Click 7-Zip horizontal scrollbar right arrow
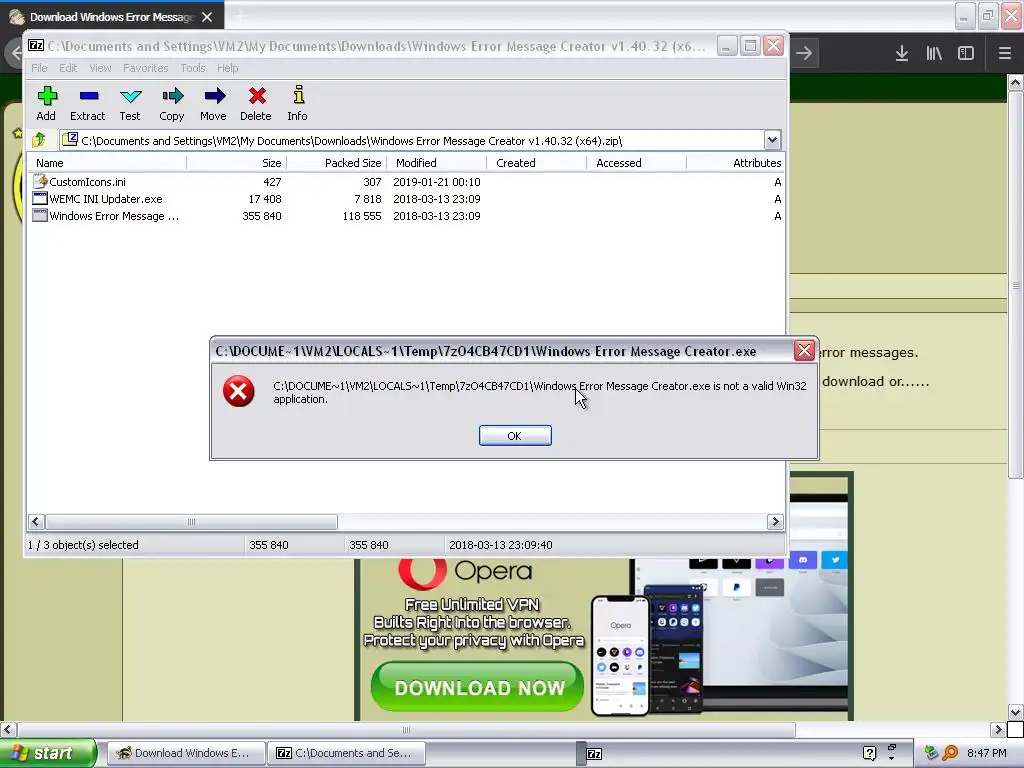Screen dimensions: 1024x768 click(775, 521)
